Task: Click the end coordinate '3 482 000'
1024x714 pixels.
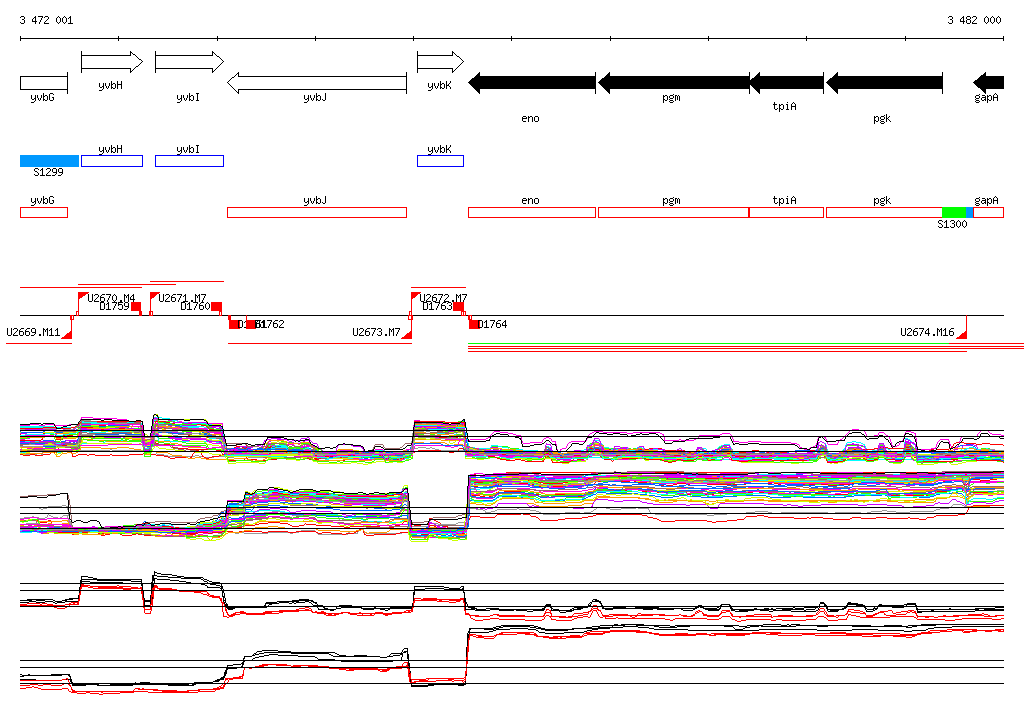Action: (x=974, y=20)
